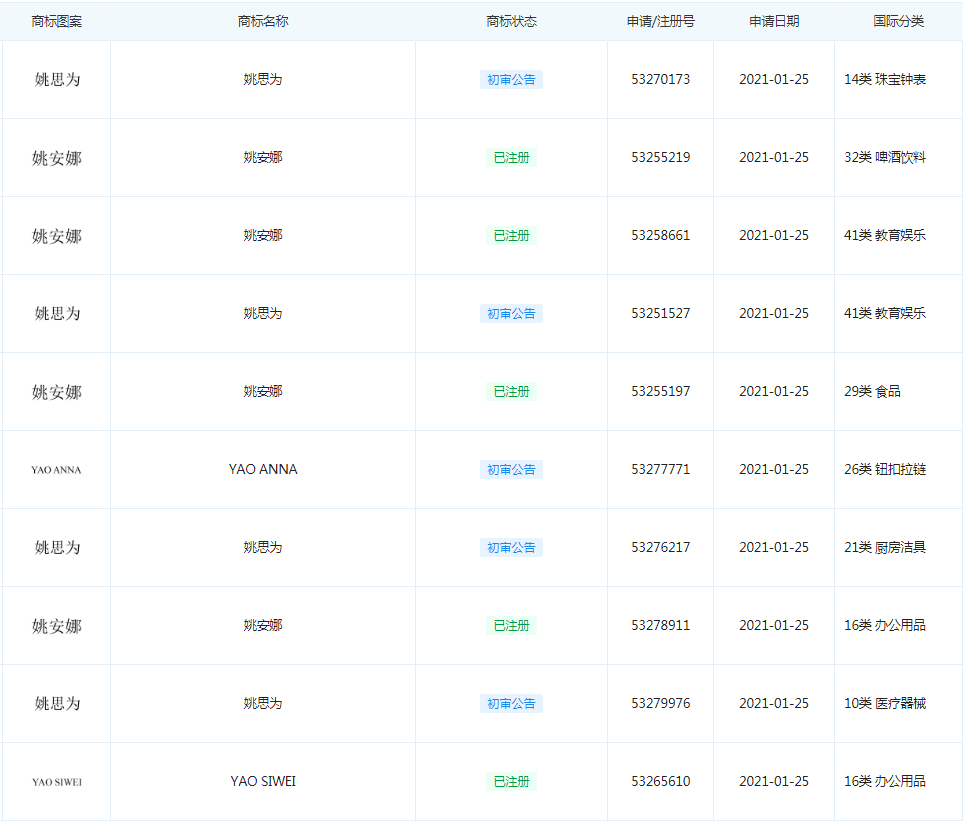Viewport: 963px width, 822px height.
Task: Click 已注册 status badge for 53258661
Action: 511,236
